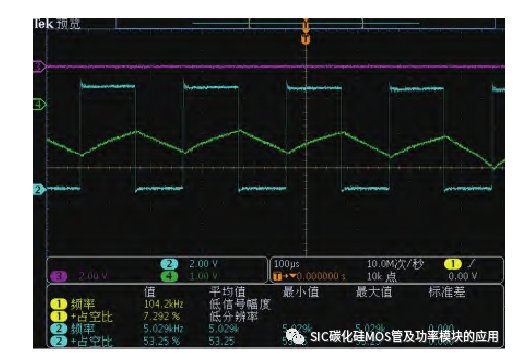Click the 值 column header
The width and height of the screenshot is (516, 360).
click(150, 292)
